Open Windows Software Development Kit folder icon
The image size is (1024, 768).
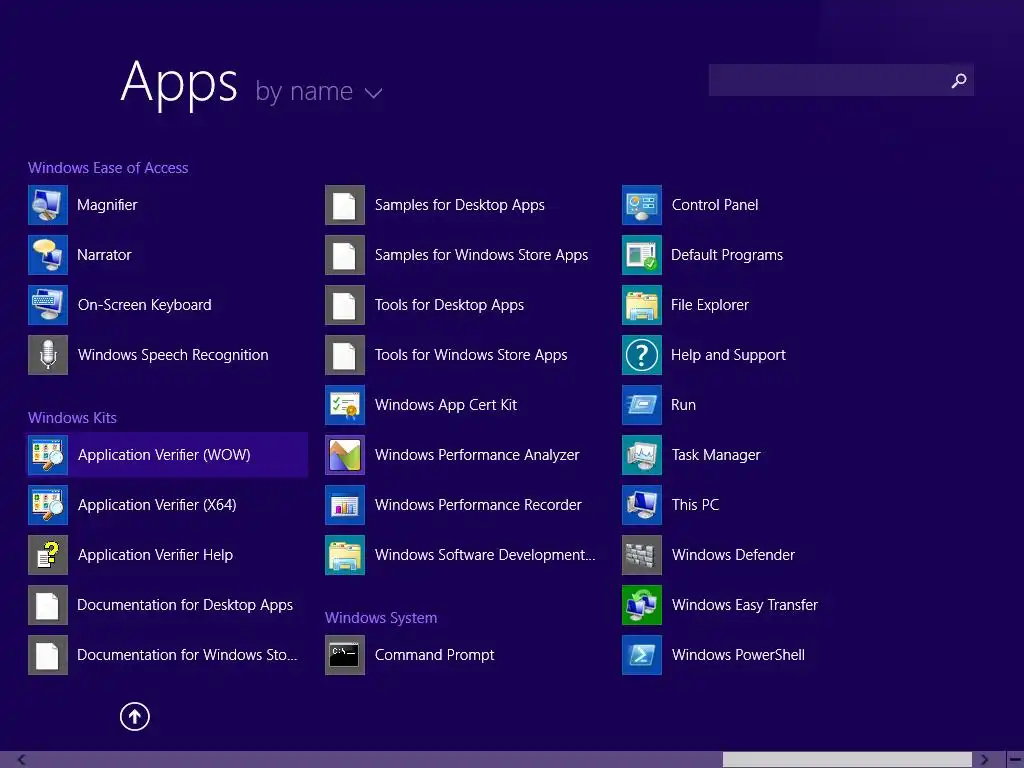(x=345, y=555)
